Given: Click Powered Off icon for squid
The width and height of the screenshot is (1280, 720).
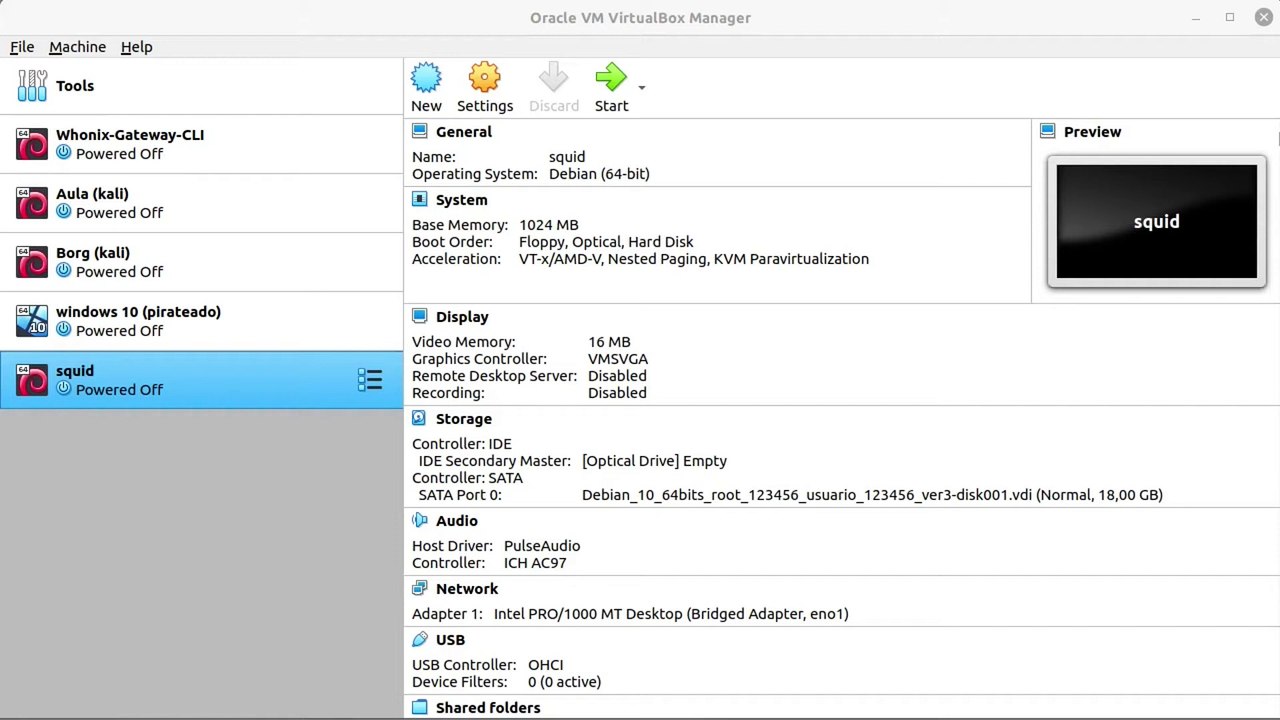Looking at the screenshot, I should click(x=64, y=388).
